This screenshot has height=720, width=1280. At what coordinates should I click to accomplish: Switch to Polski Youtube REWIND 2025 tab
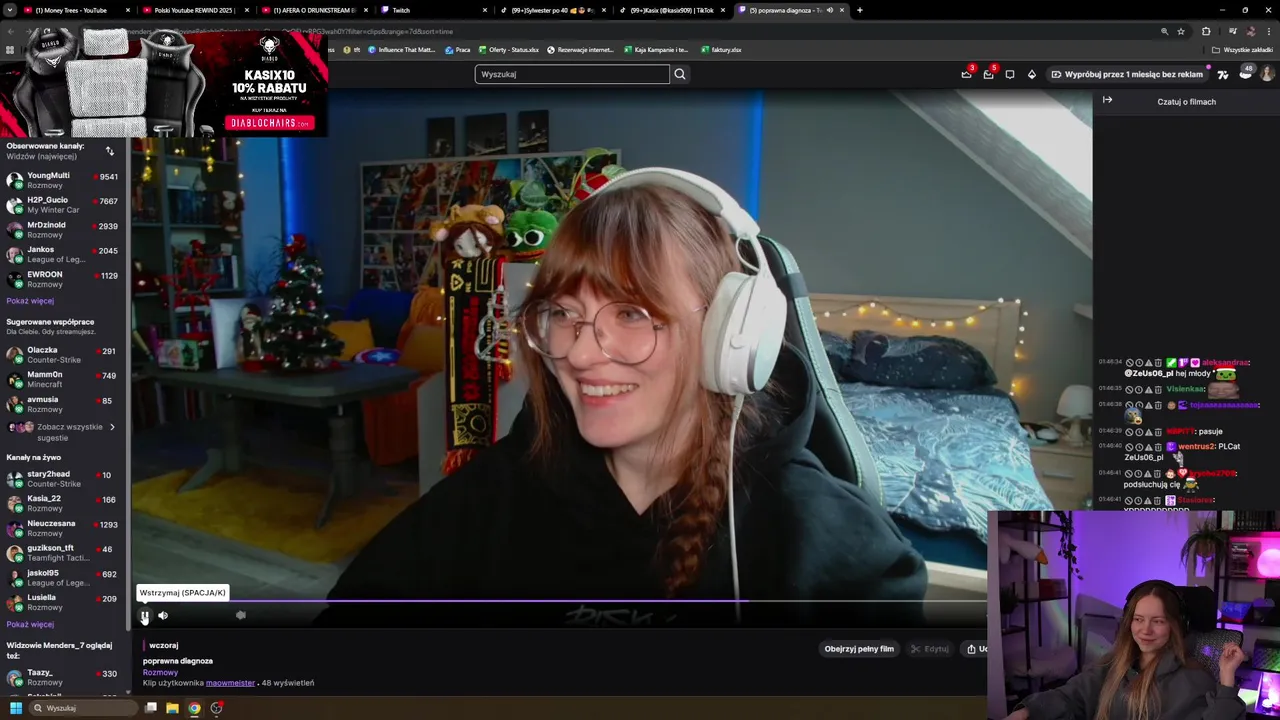[196, 10]
